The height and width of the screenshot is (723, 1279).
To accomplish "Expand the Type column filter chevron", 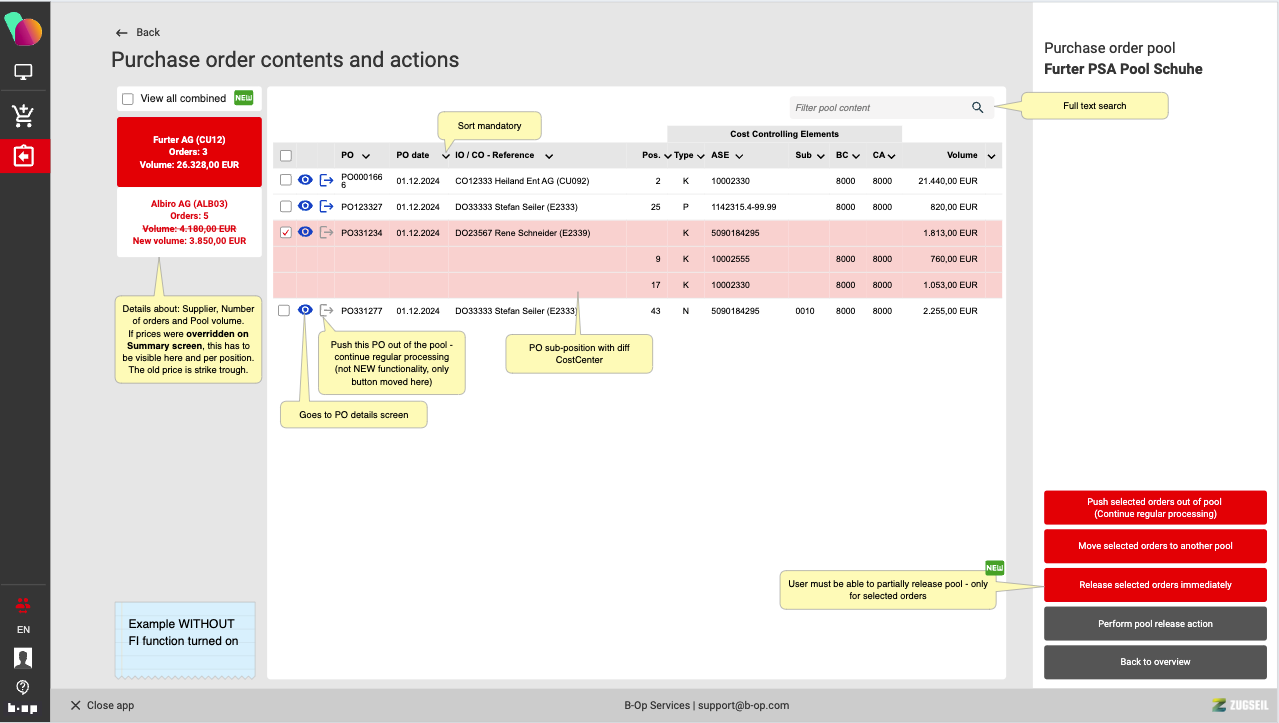I will [700, 156].
